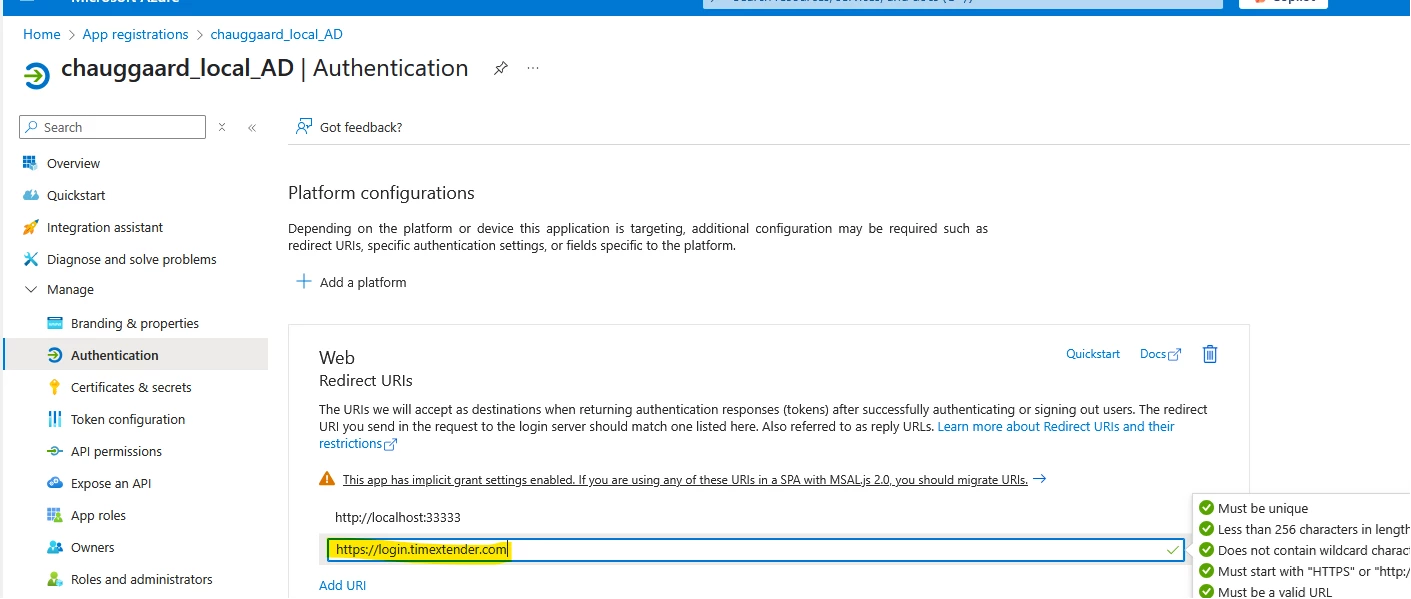Open API permissions
The width and height of the screenshot is (1411, 599).
click(x=116, y=451)
